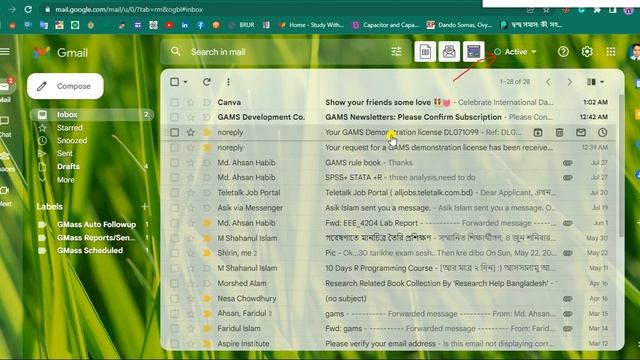Mark GAMS Demonstration license email as unread
This screenshot has width=640, height=360.
click(x=581, y=132)
